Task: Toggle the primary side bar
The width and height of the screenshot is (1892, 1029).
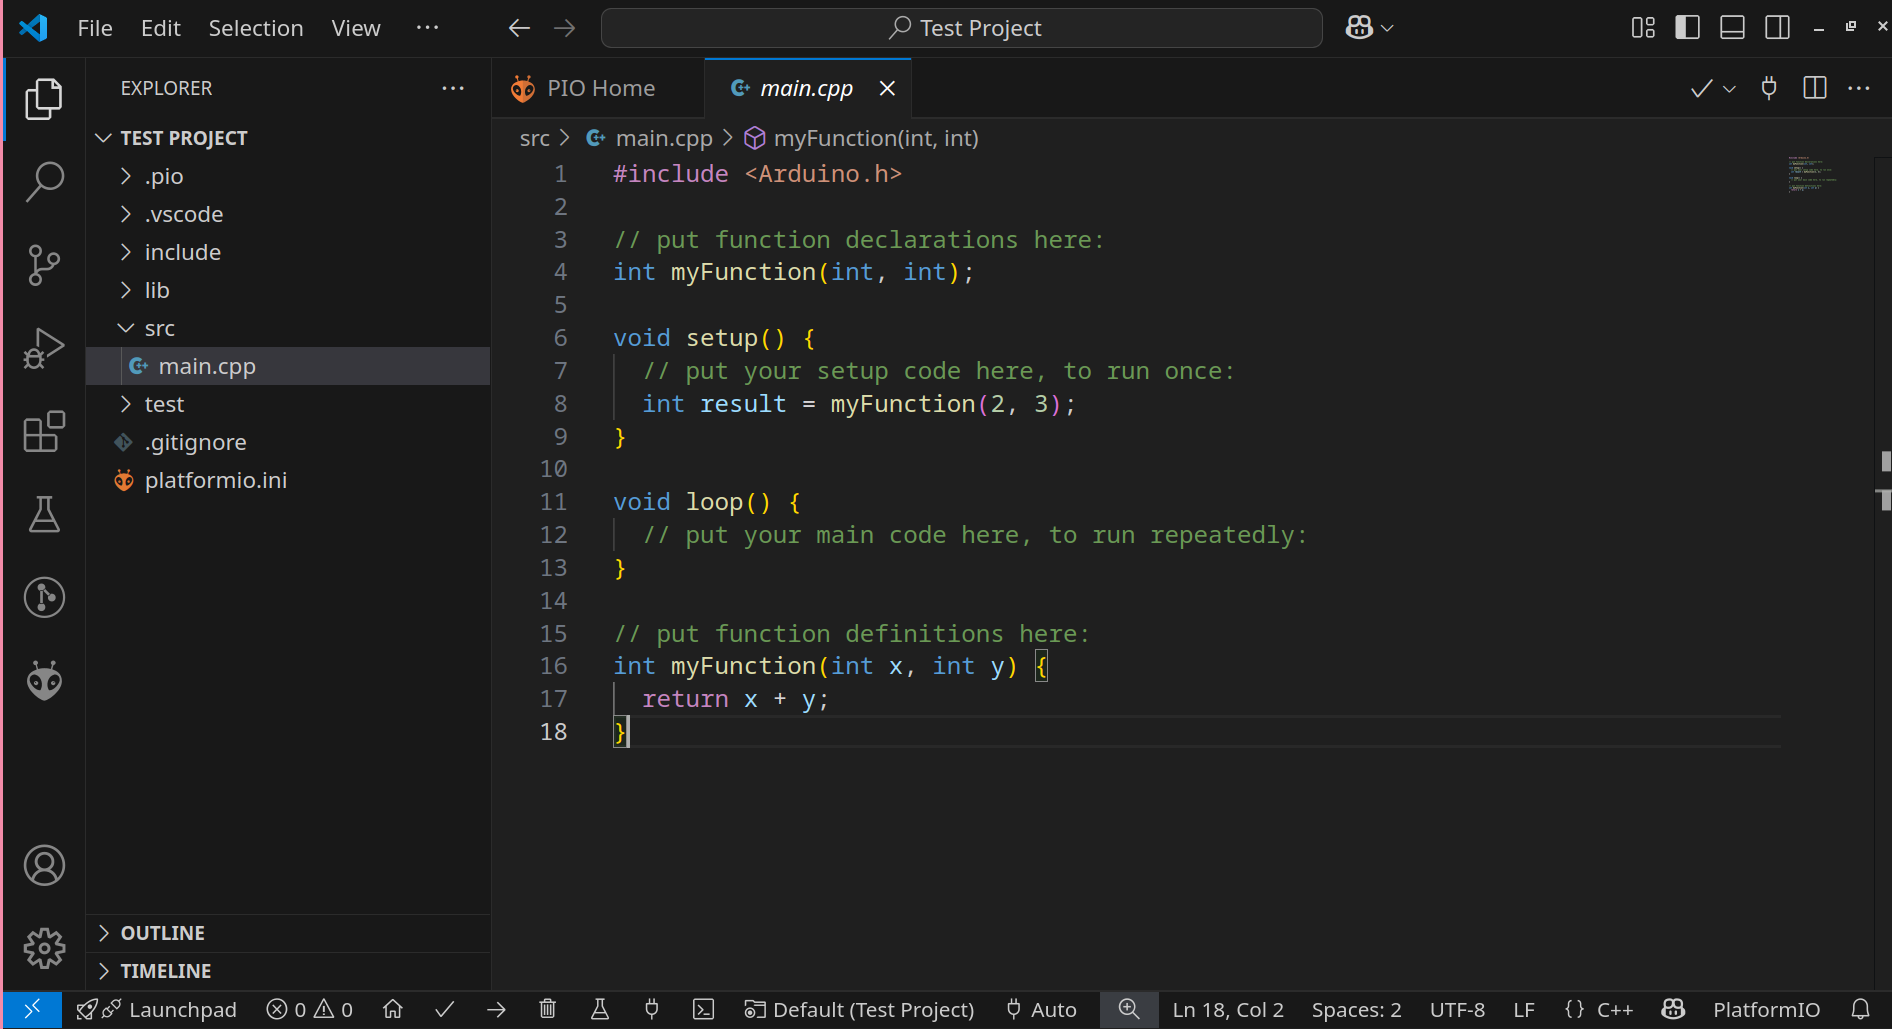Action: (1688, 28)
